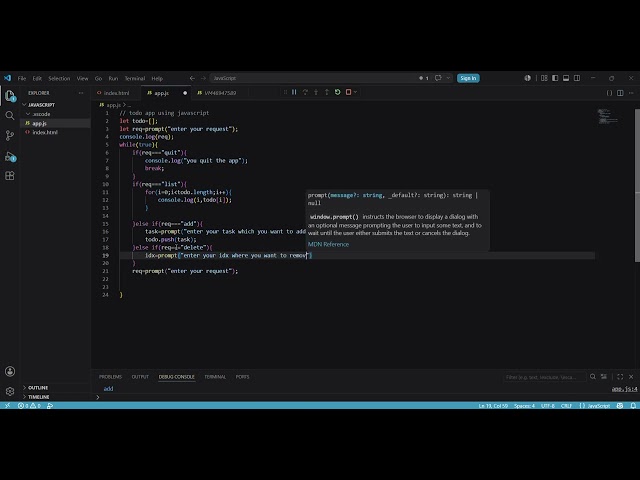Switch to the DEBUG CONSOLE panel tab
Viewport: 640px width, 480px height.
click(x=176, y=377)
